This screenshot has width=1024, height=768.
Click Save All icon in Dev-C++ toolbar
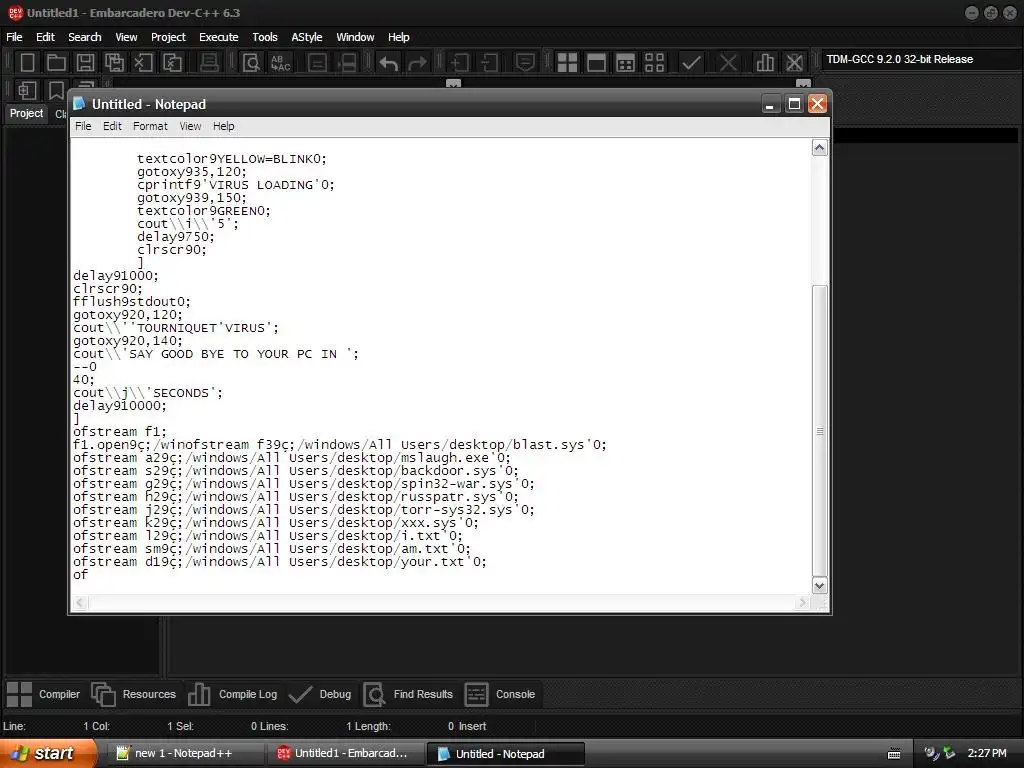(x=114, y=63)
